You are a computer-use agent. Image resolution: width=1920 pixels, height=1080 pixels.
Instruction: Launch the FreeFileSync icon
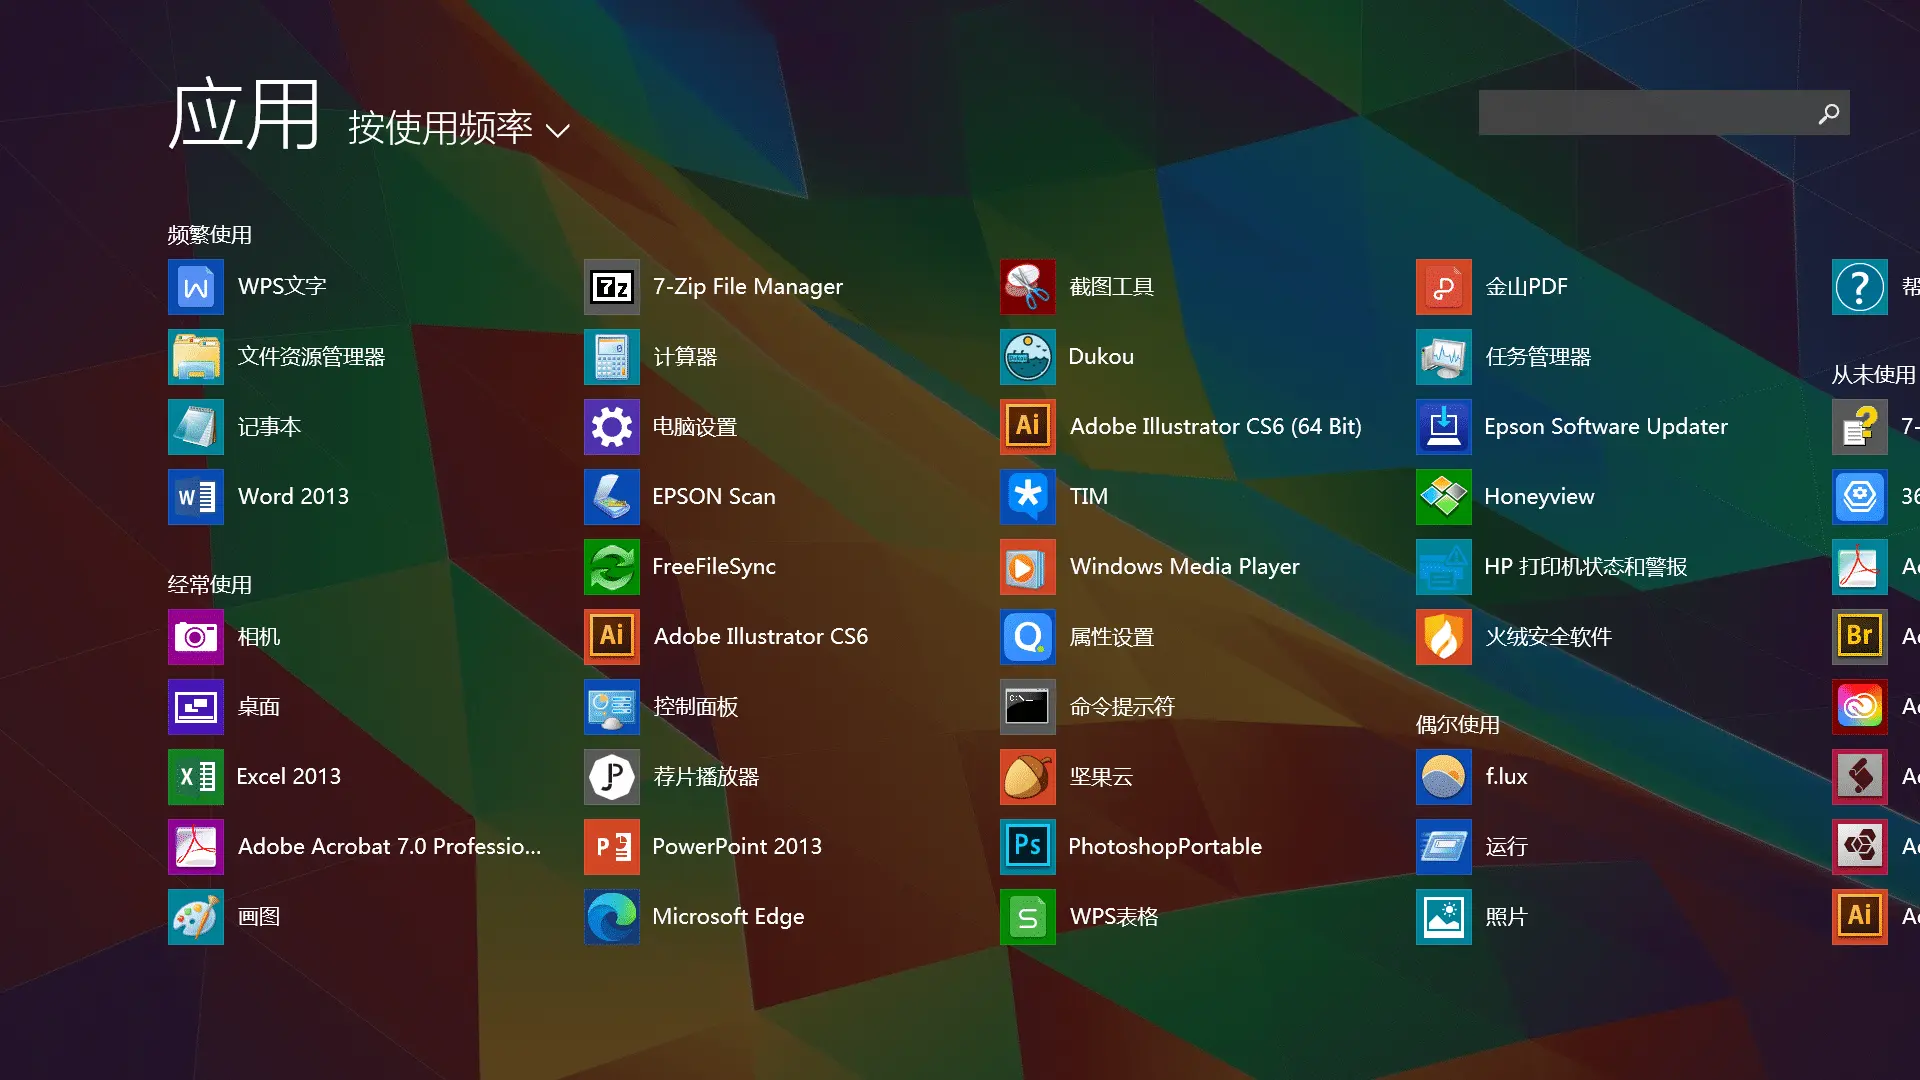click(x=612, y=567)
